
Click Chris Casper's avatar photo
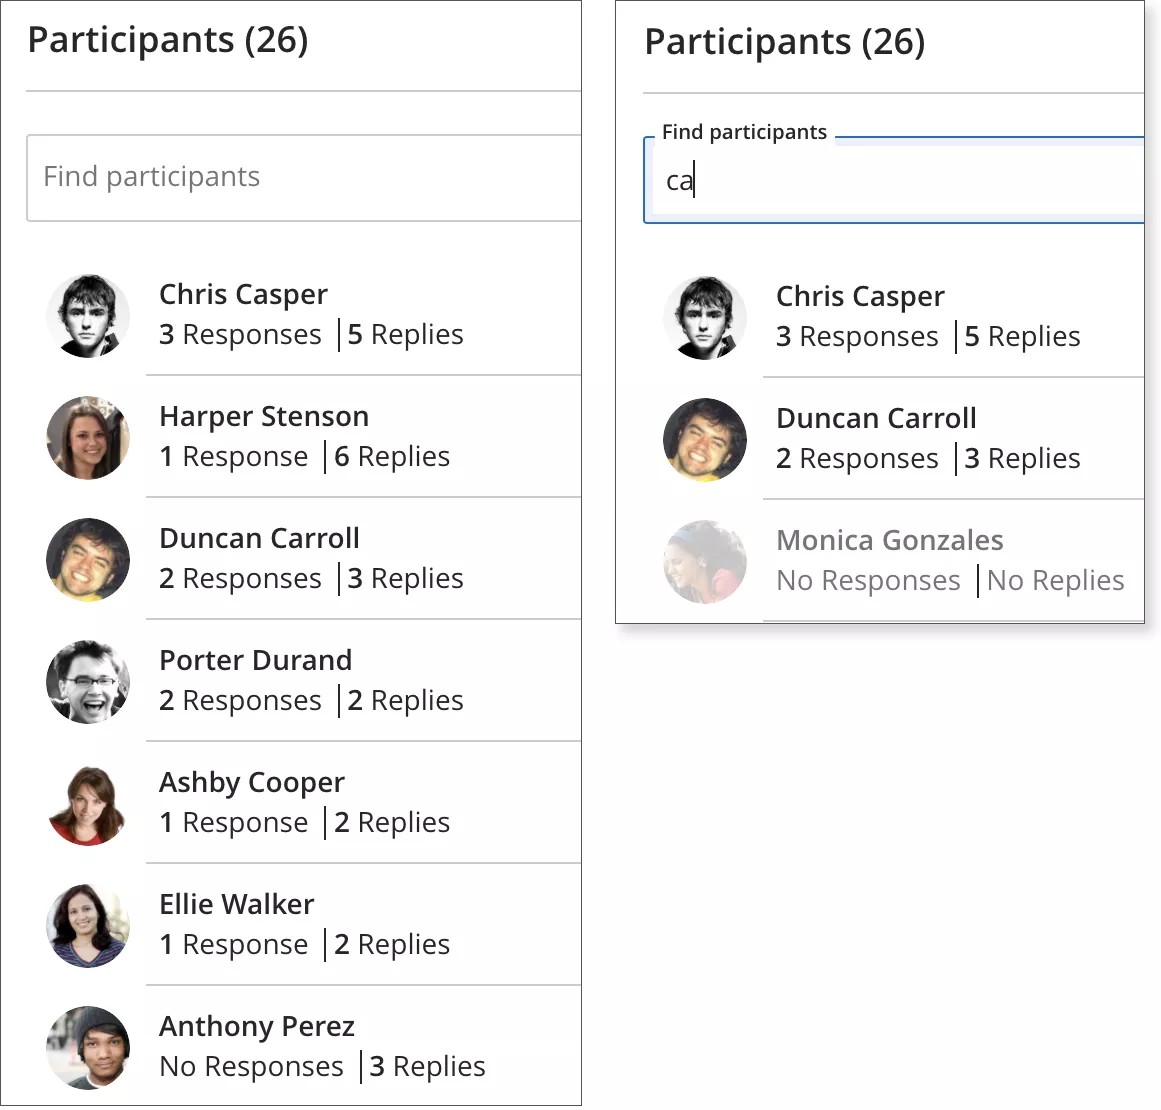tap(88, 315)
